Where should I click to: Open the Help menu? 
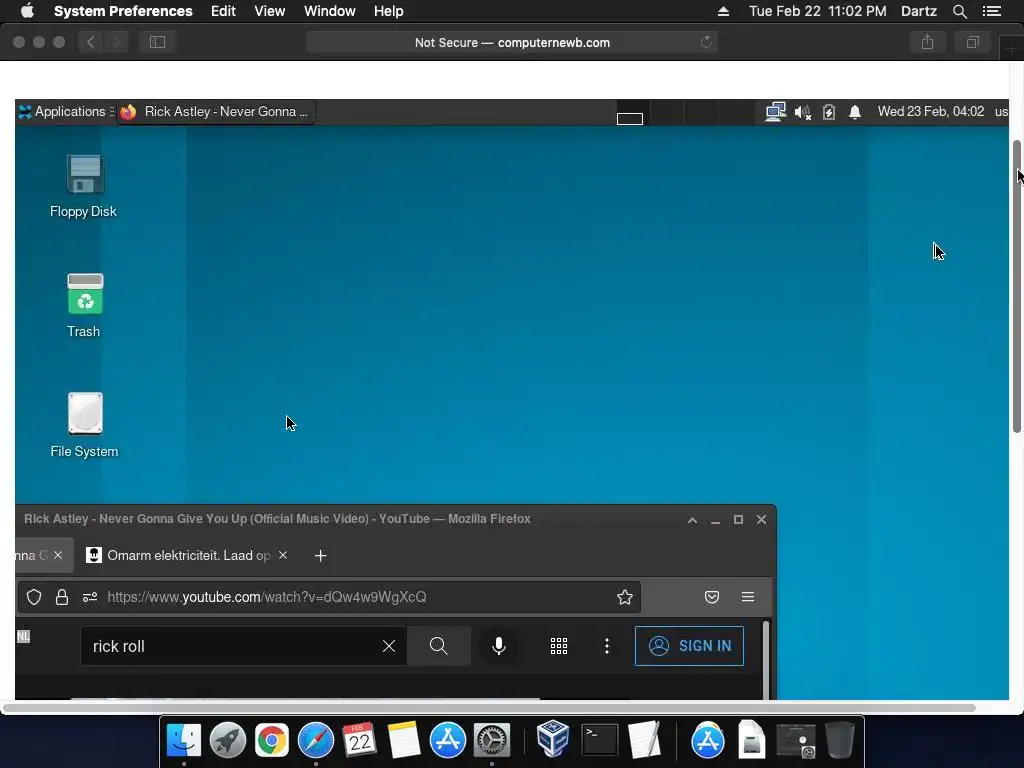[389, 11]
